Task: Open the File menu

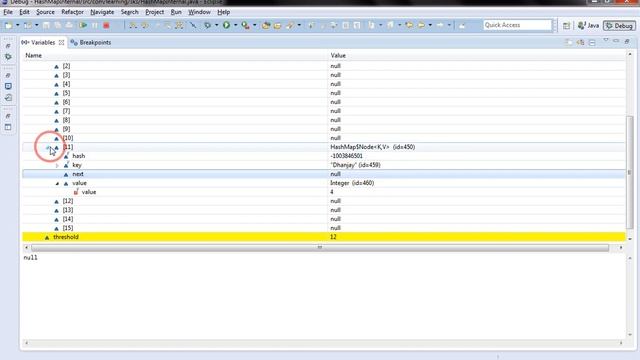Action: click(8, 12)
